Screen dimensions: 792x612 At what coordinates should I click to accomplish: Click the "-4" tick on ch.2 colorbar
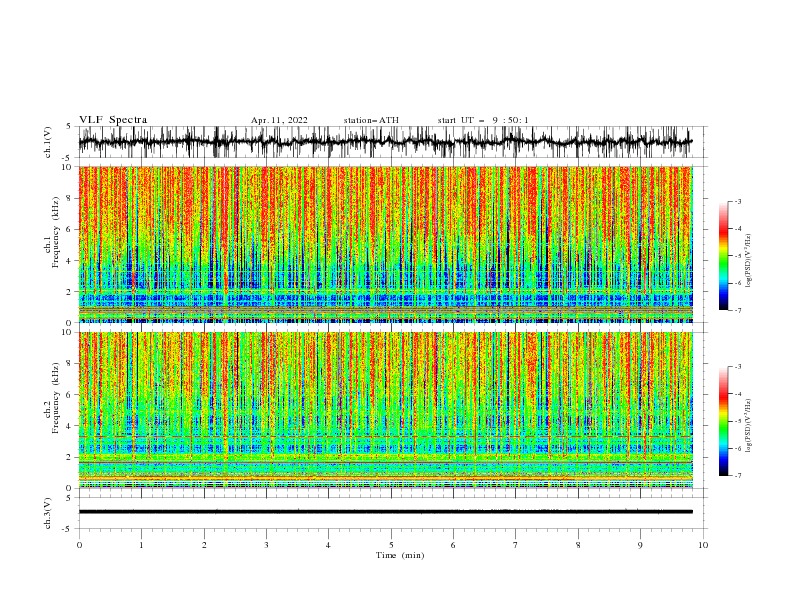pyautogui.click(x=738, y=394)
